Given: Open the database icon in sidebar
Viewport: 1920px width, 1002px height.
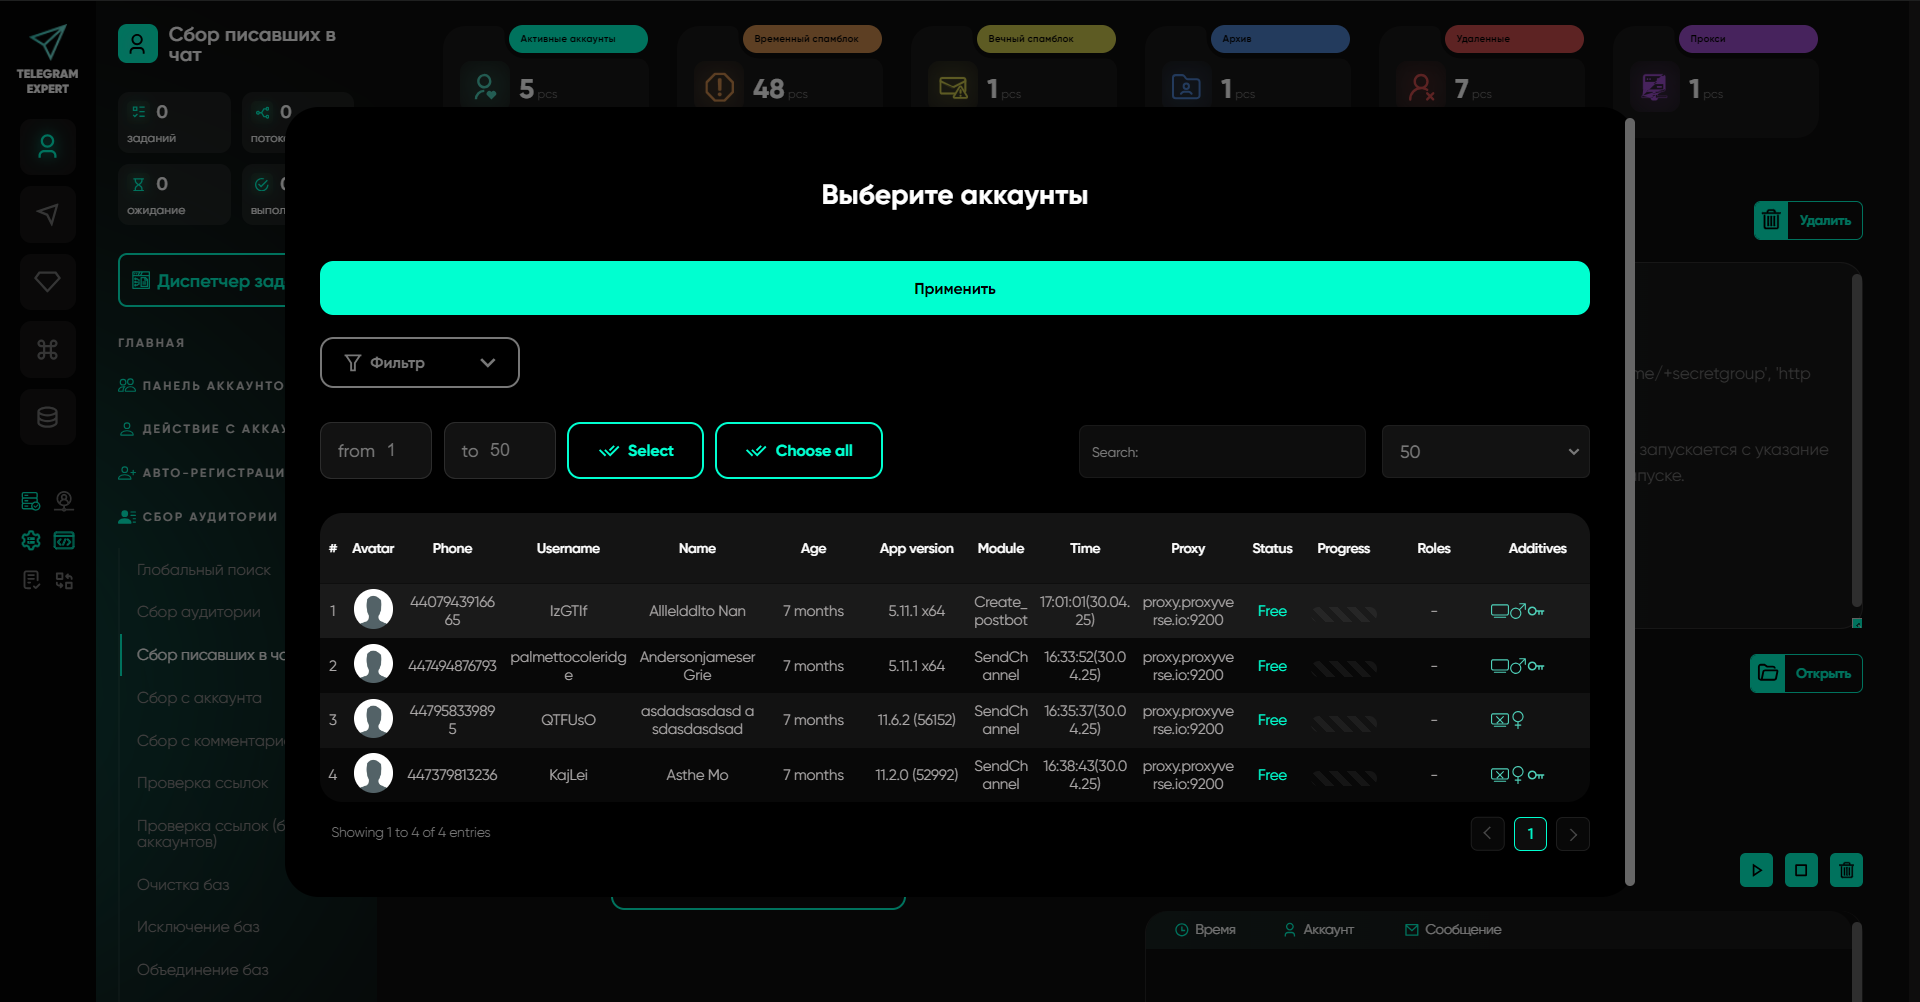Looking at the screenshot, I should tap(47, 417).
